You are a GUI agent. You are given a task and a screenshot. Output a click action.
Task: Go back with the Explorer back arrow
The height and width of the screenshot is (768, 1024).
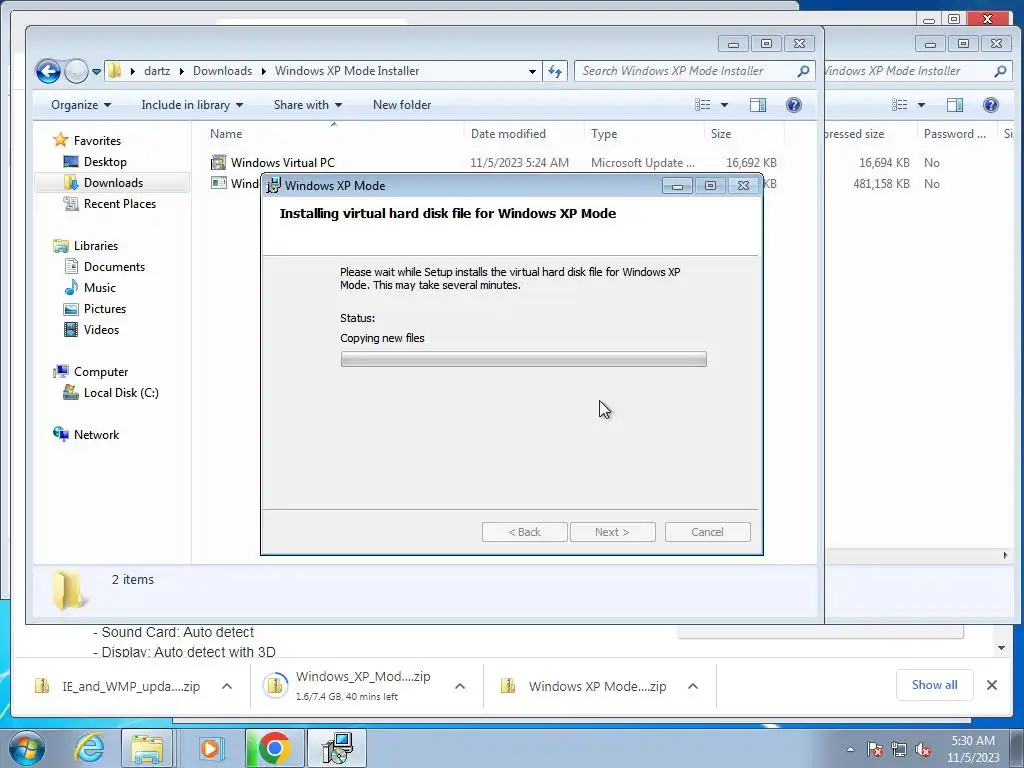coord(48,71)
